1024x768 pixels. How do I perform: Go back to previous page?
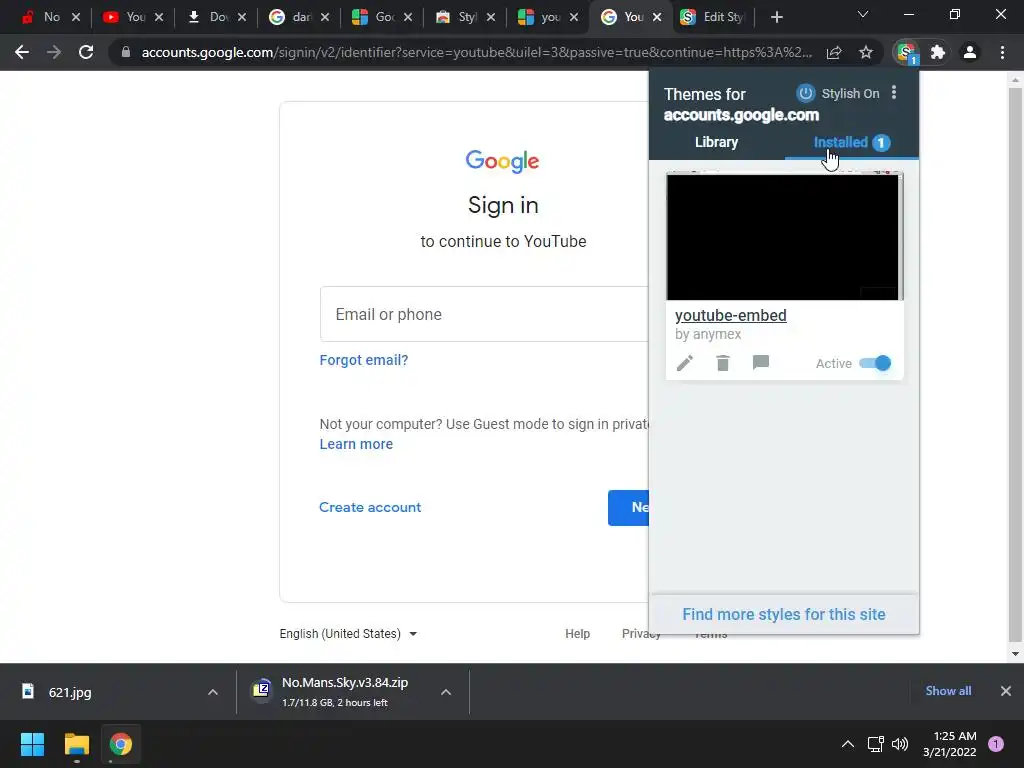coord(22,52)
